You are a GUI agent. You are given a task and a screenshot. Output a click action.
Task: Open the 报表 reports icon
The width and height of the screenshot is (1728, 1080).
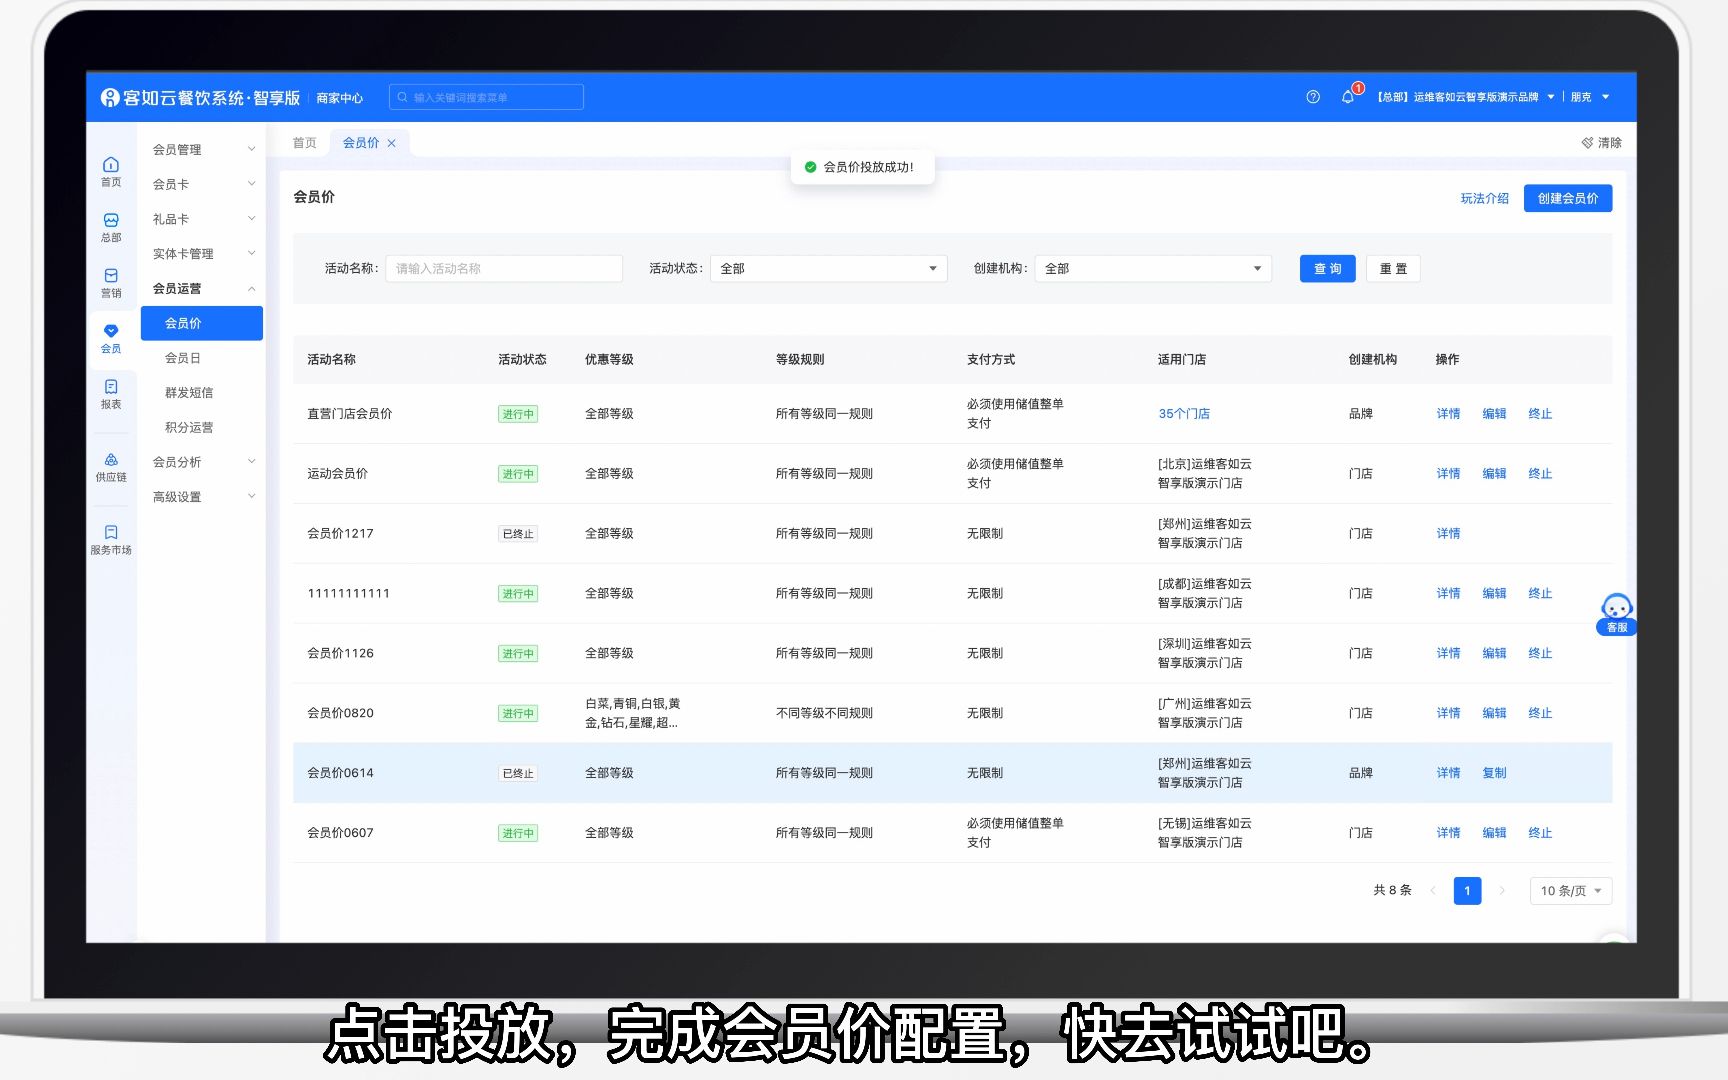pos(110,393)
